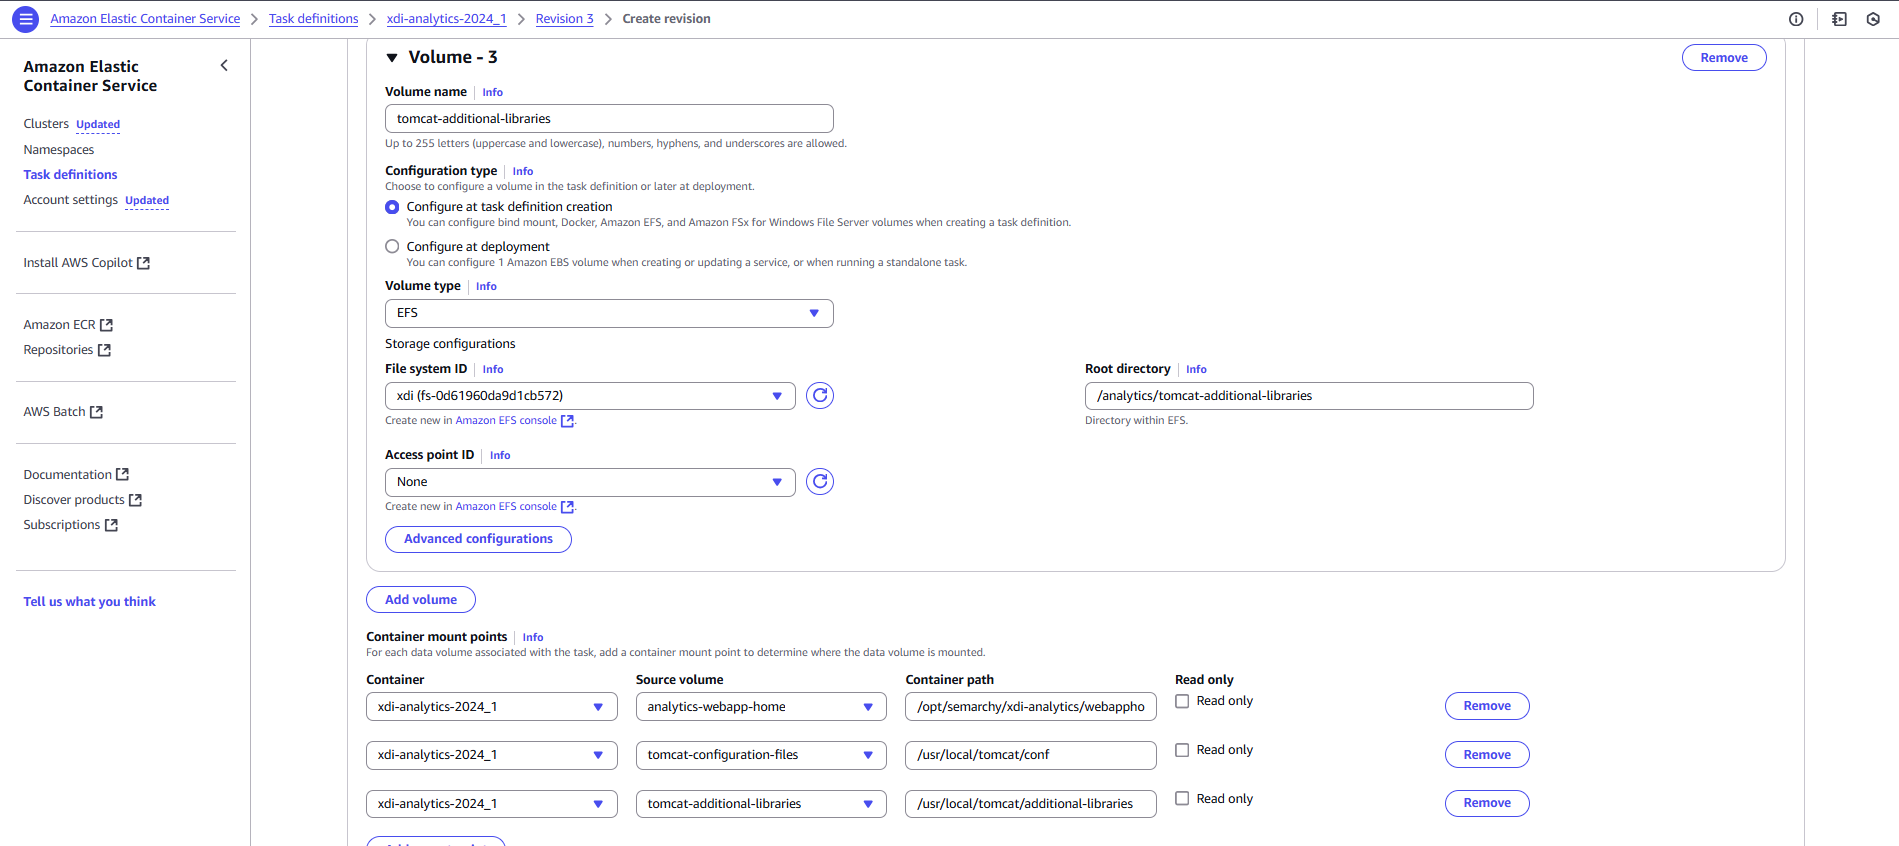
Task: Click Task definitions breadcrumb link
Action: (313, 19)
